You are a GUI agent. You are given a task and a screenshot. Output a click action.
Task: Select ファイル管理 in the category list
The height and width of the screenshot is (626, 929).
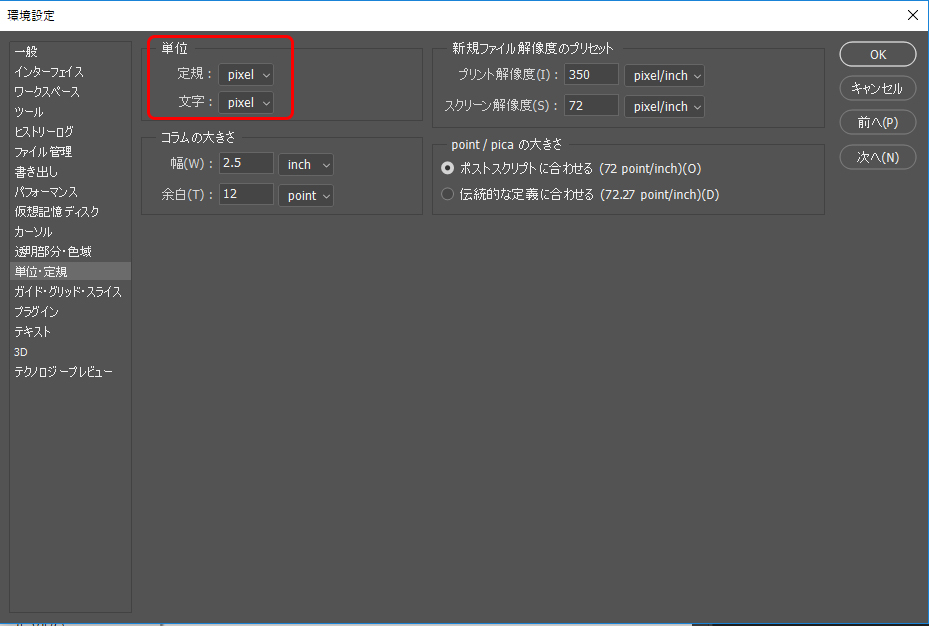point(70,152)
